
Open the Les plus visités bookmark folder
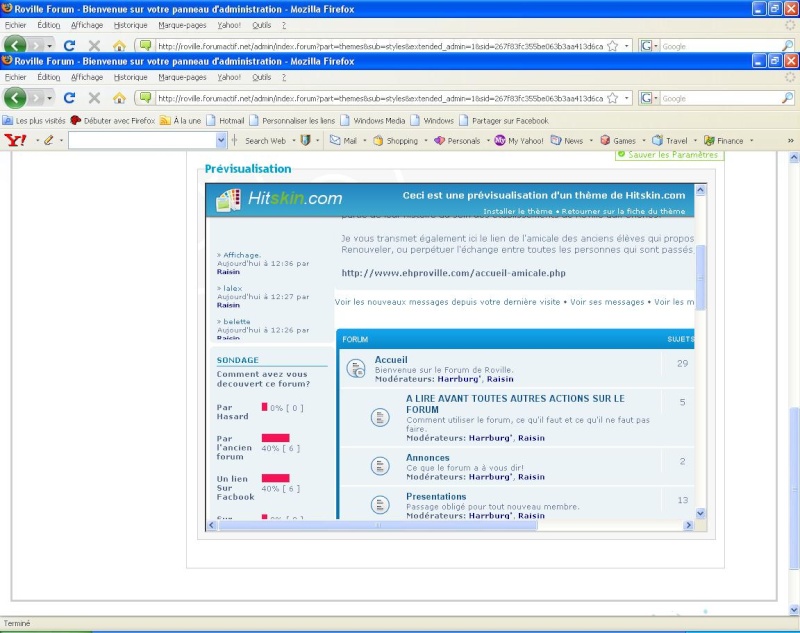click(34, 121)
